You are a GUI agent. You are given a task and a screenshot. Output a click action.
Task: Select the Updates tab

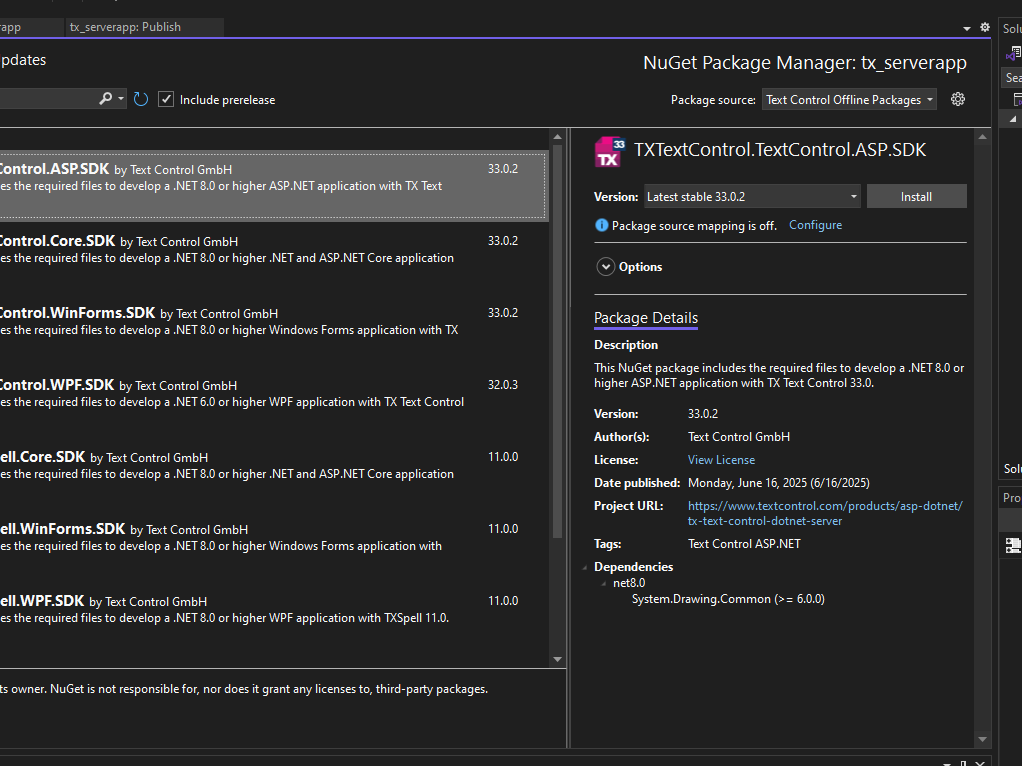[22, 60]
